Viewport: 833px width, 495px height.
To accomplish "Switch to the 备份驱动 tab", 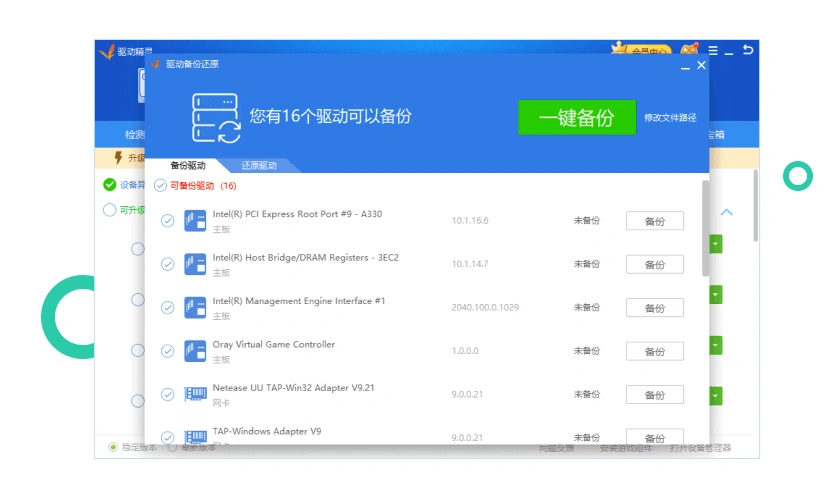I will tap(188, 166).
